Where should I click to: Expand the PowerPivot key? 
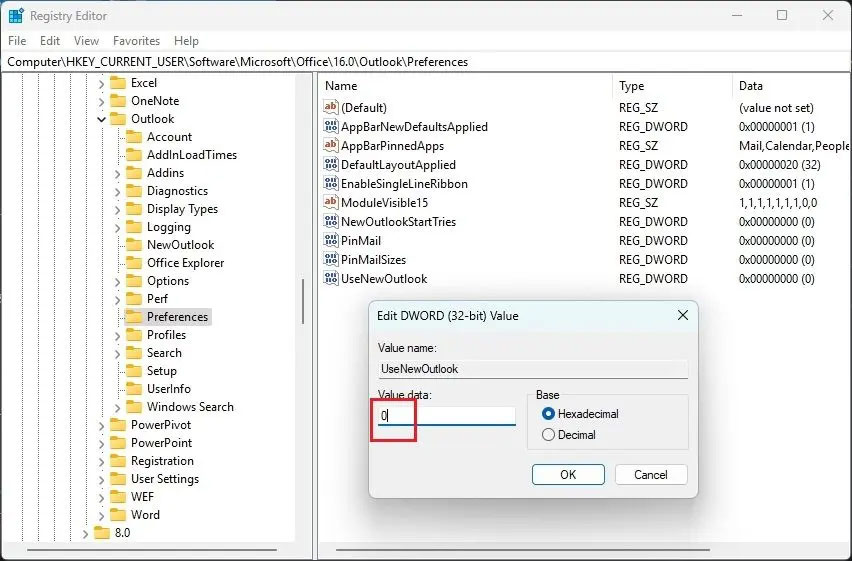[x=101, y=426]
